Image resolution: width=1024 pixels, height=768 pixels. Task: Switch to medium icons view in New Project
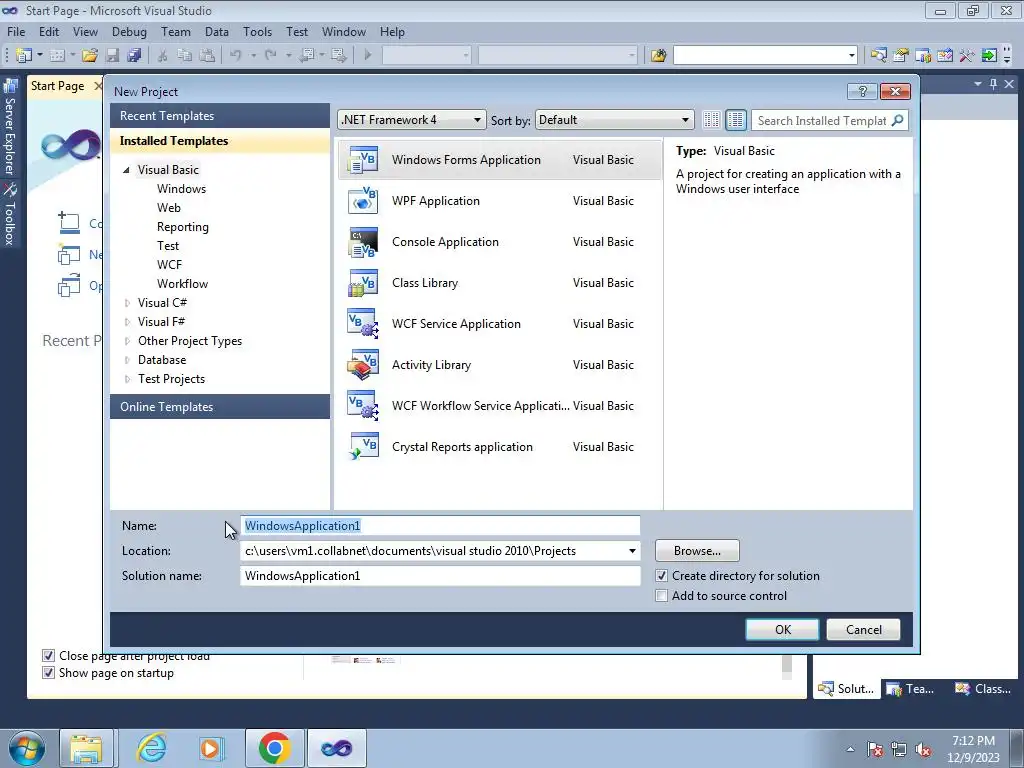(735, 120)
